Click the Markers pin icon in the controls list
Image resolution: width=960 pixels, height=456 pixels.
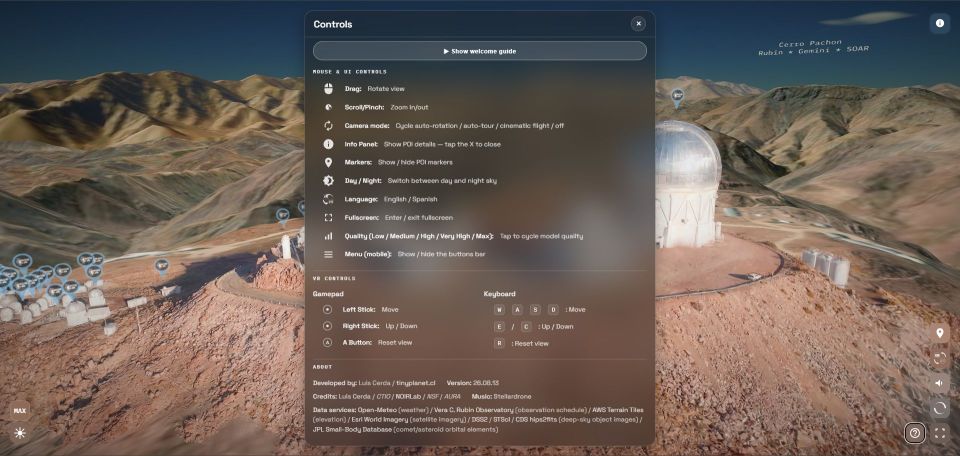pyautogui.click(x=328, y=162)
